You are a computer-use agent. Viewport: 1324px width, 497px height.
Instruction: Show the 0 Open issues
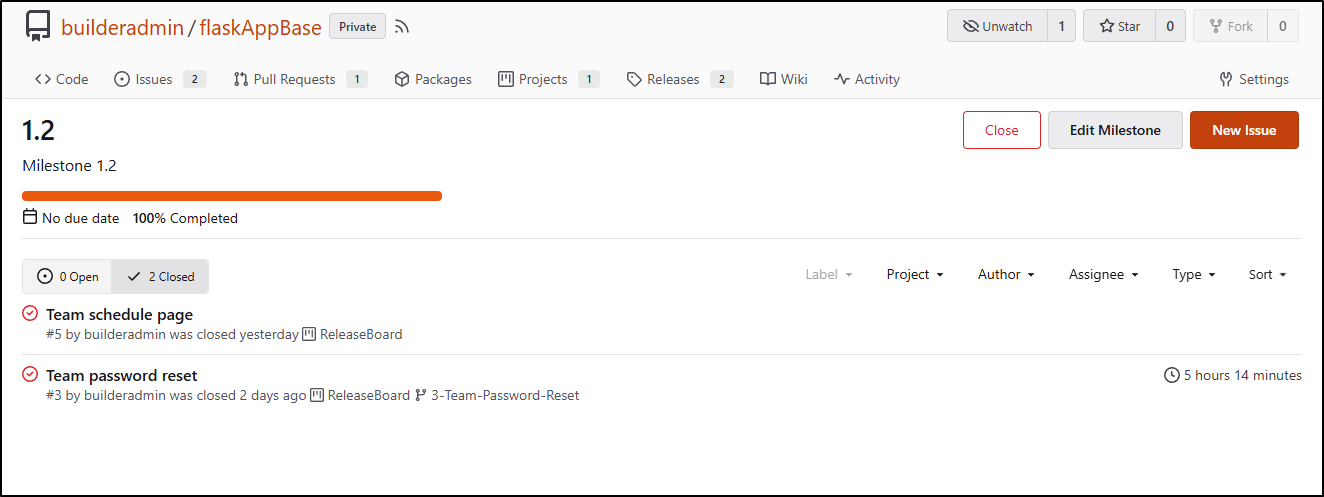pos(67,276)
